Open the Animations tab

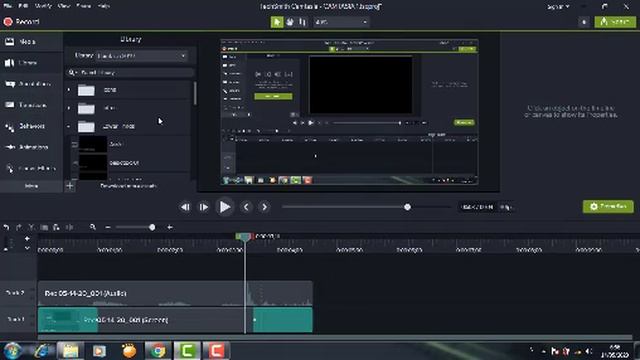[x=31, y=147]
